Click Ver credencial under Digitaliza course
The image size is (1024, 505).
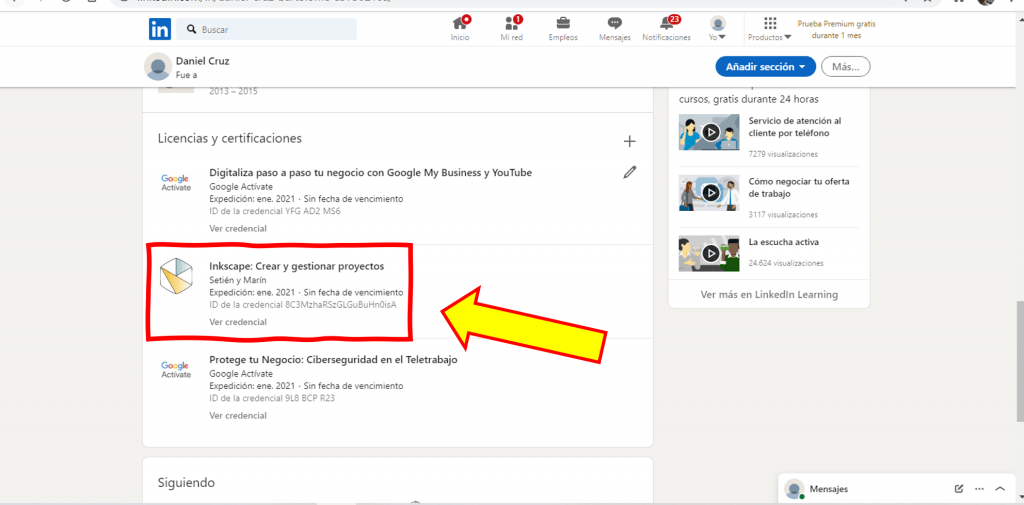click(x=238, y=229)
